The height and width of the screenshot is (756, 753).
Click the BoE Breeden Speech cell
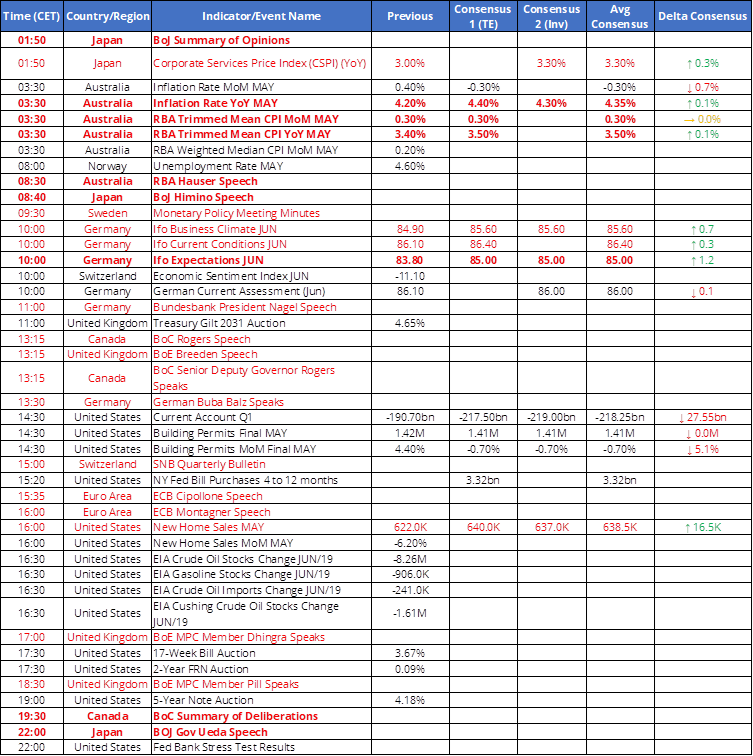(x=261, y=354)
